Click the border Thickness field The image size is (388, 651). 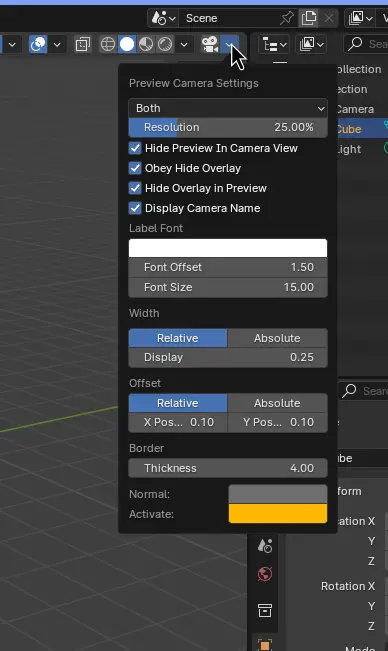[228, 468]
